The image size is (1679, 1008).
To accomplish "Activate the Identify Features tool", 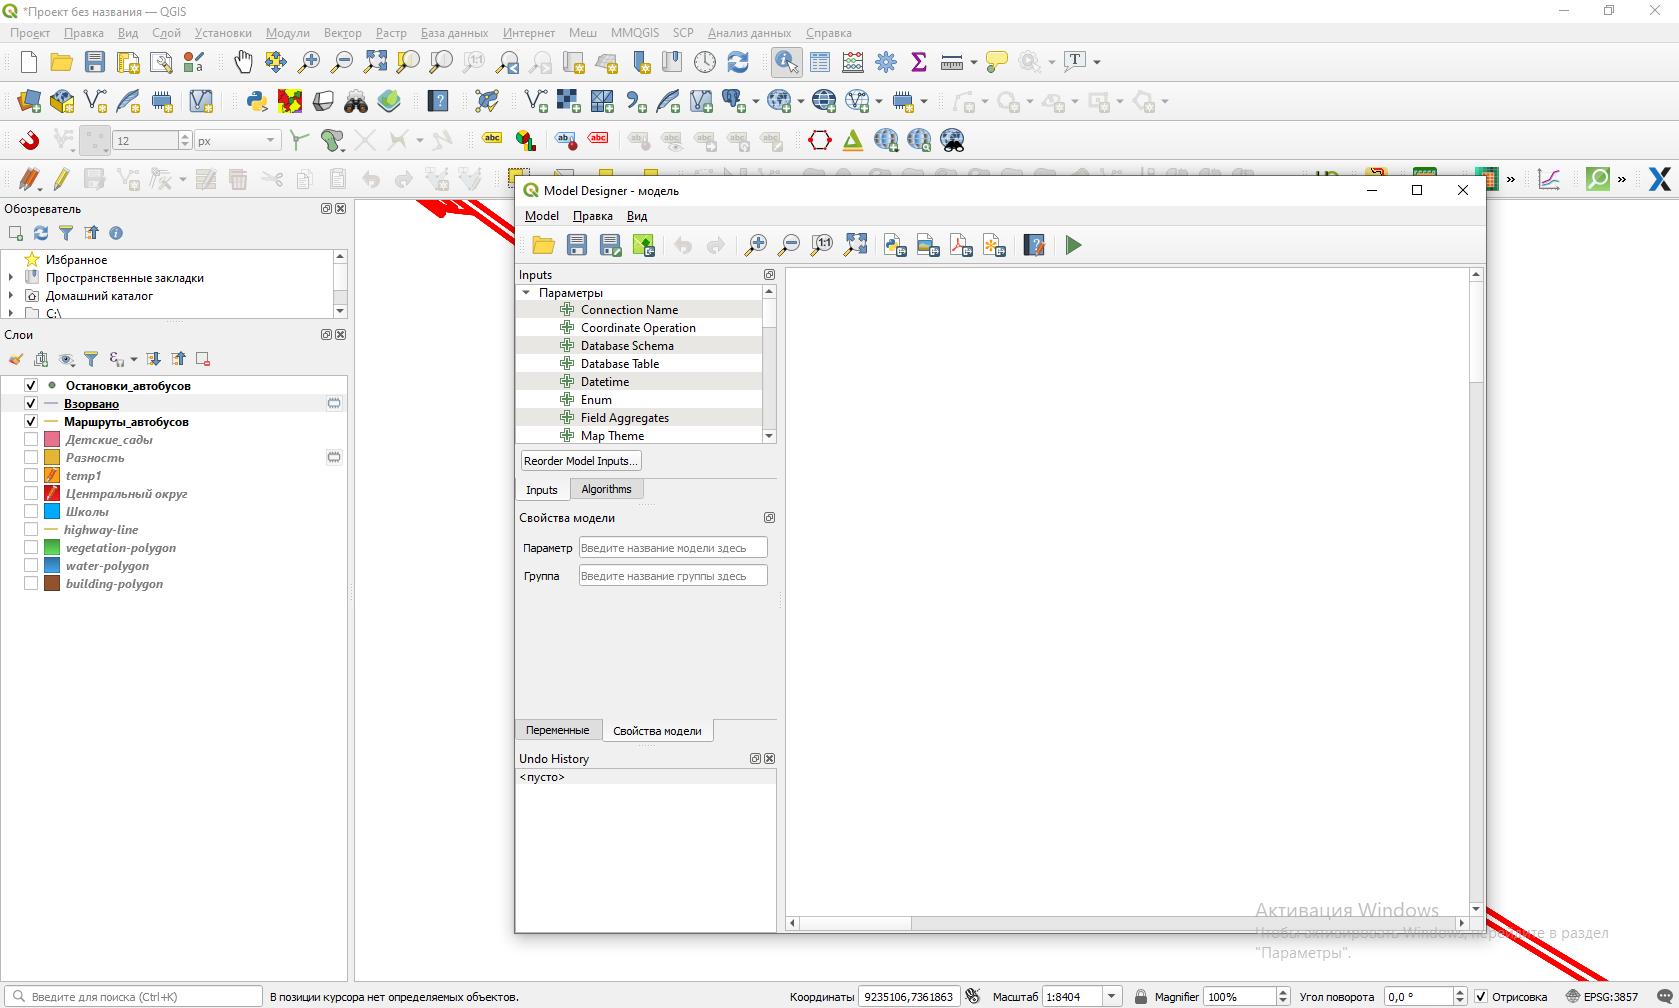I will tap(786, 62).
